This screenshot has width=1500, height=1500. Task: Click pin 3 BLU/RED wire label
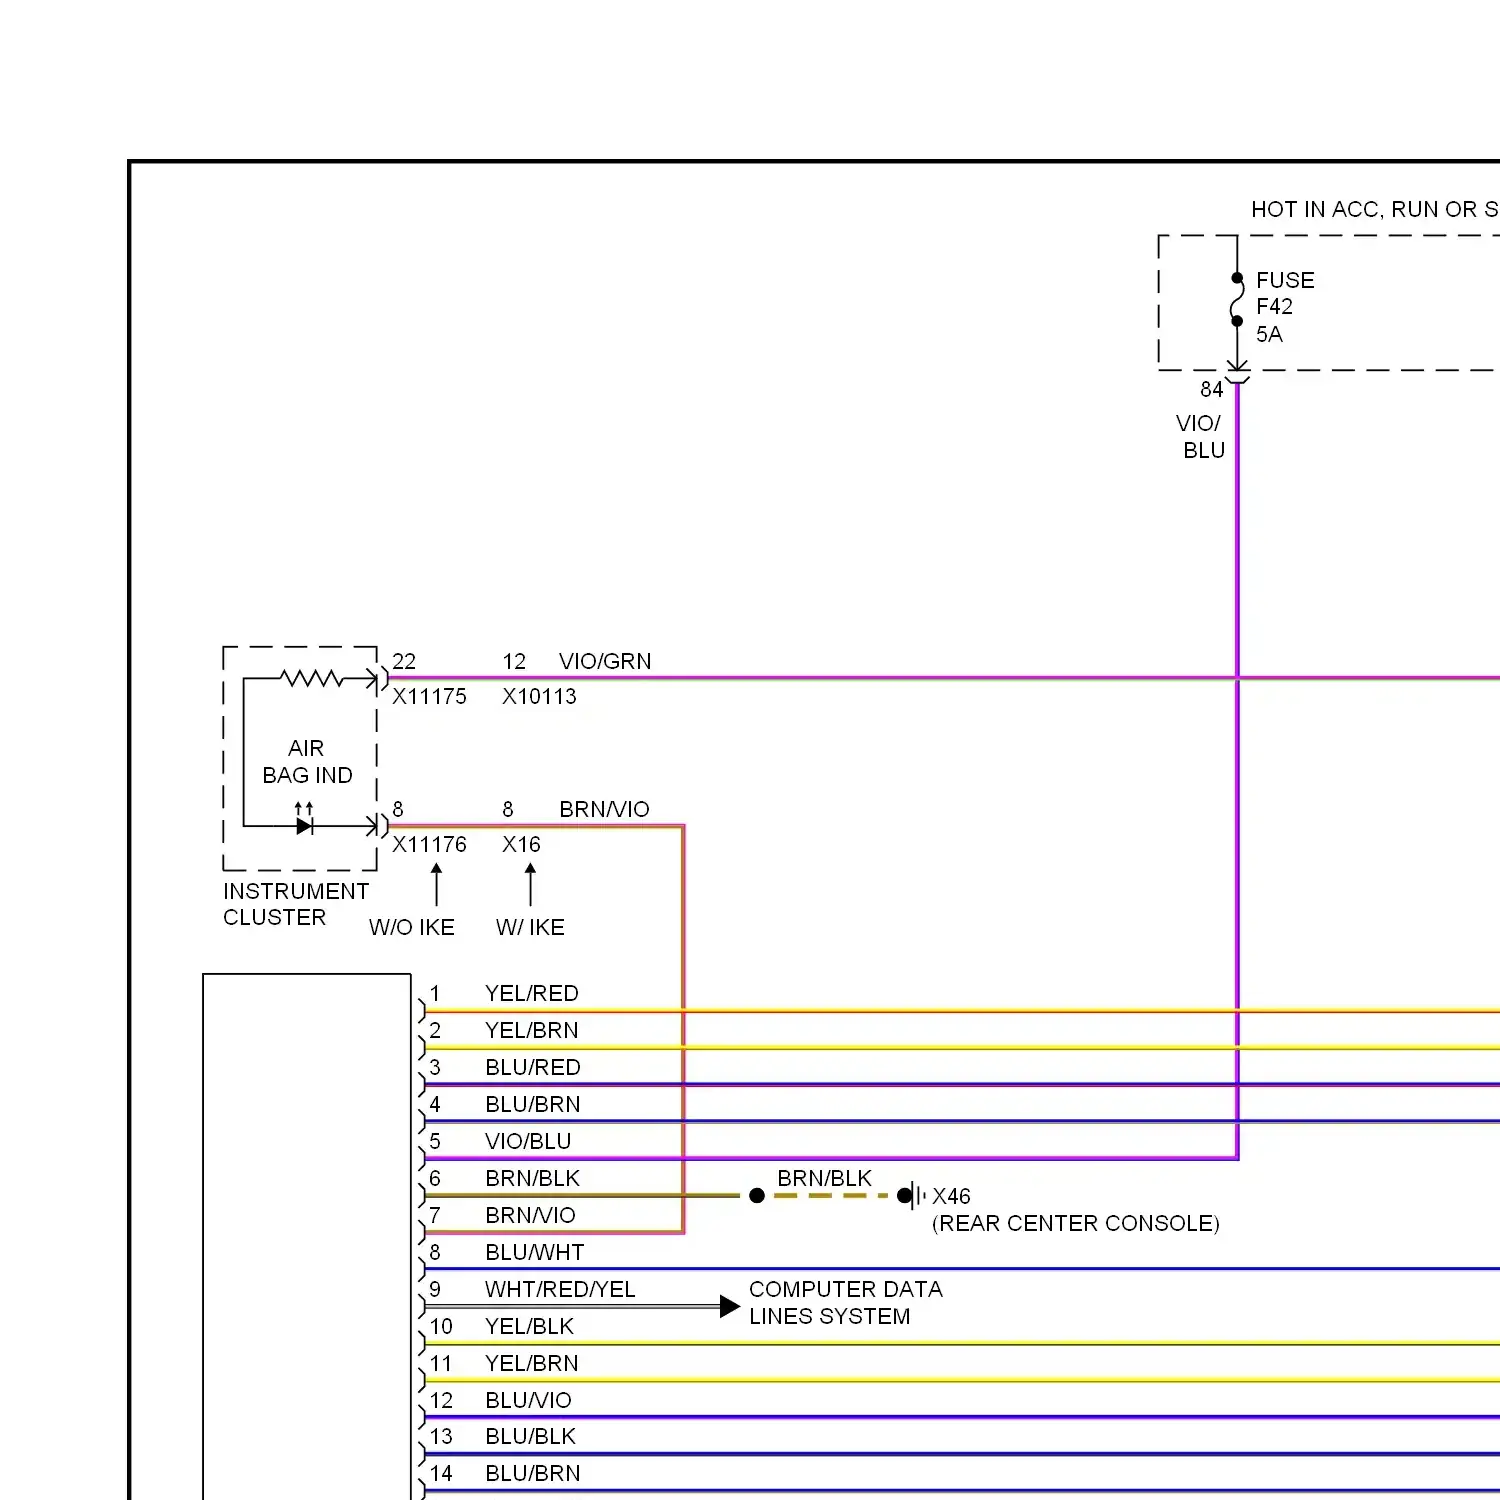tap(533, 1068)
